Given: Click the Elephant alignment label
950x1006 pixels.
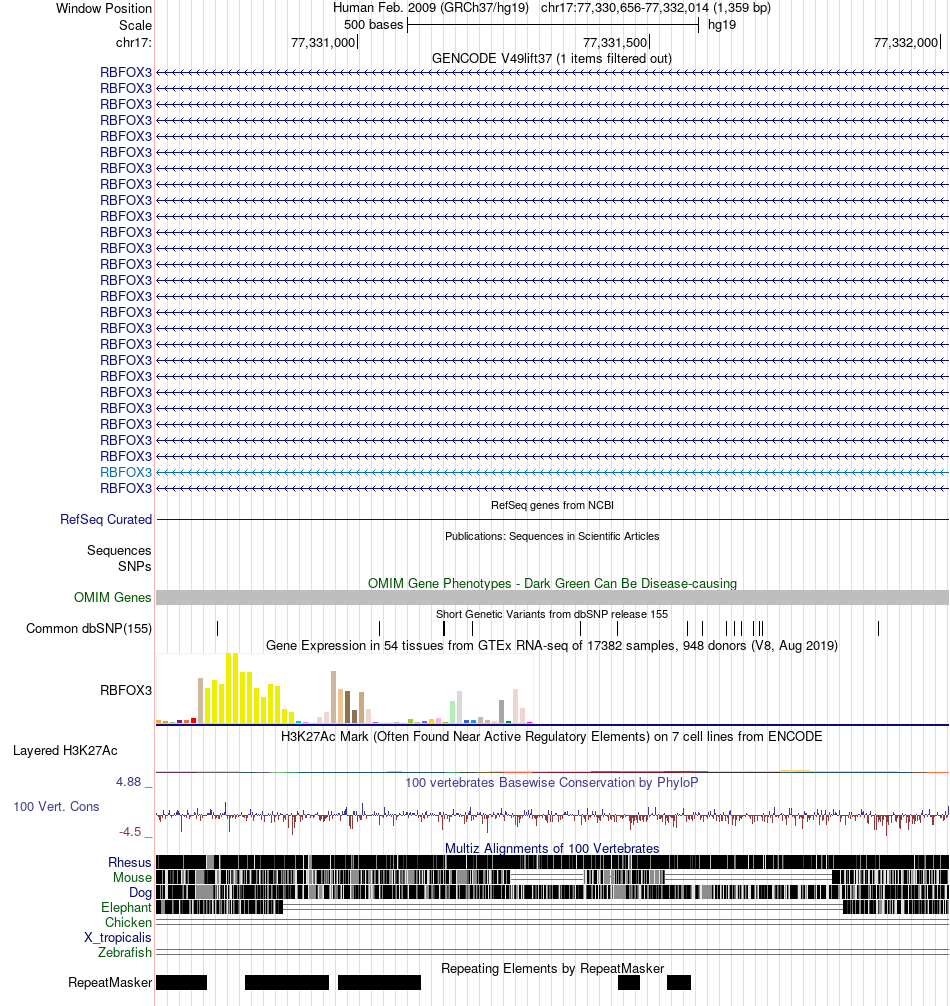Looking at the screenshot, I should [x=126, y=907].
